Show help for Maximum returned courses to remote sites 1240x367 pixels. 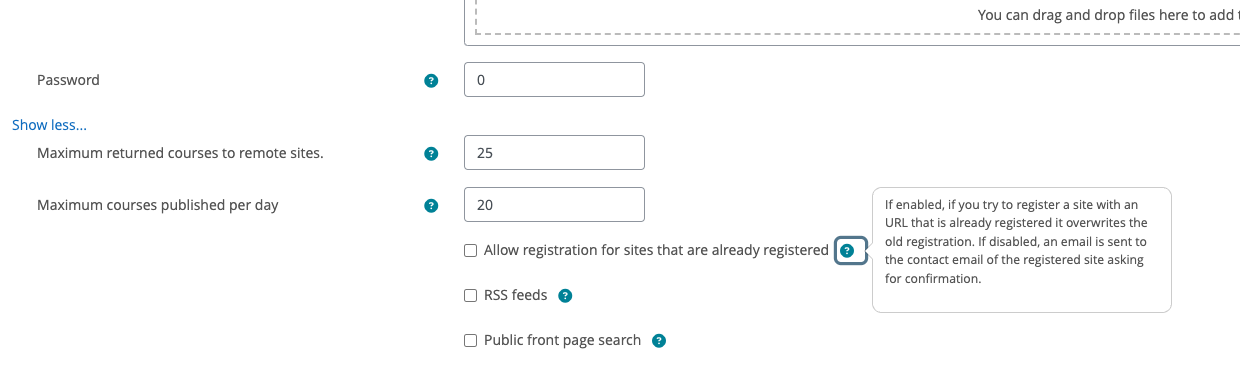click(431, 153)
